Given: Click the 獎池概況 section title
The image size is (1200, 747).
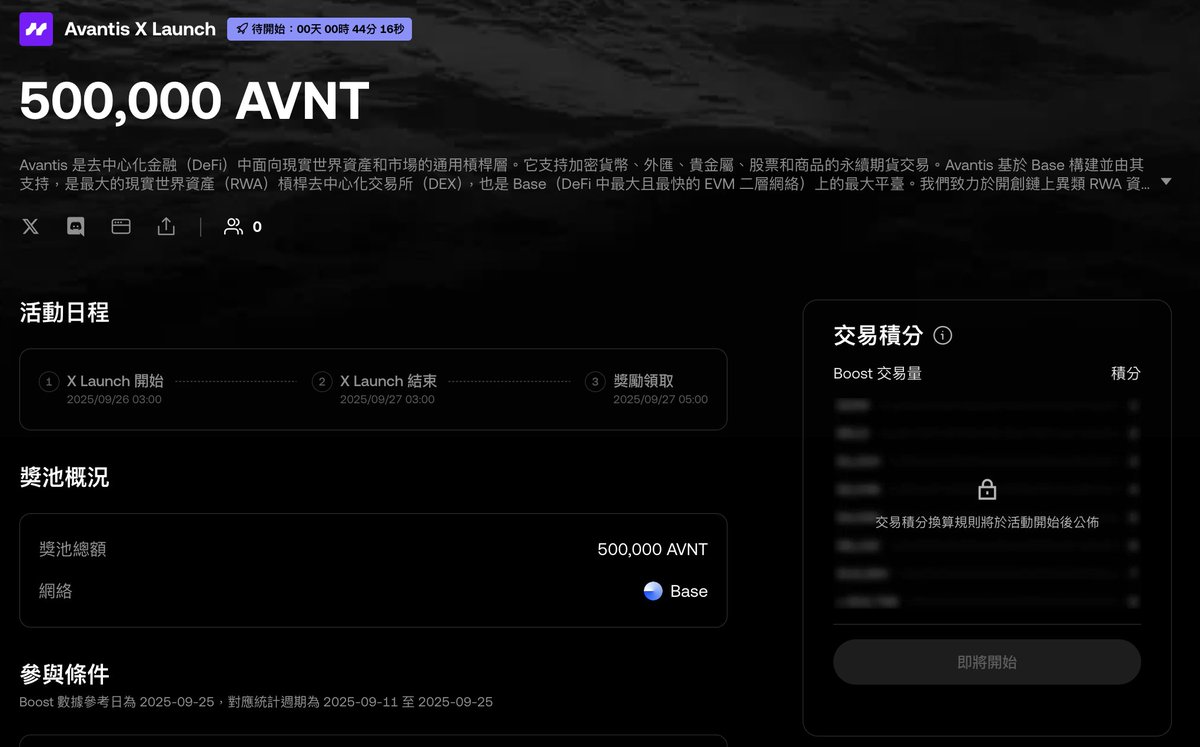Looking at the screenshot, I should click(x=64, y=478).
